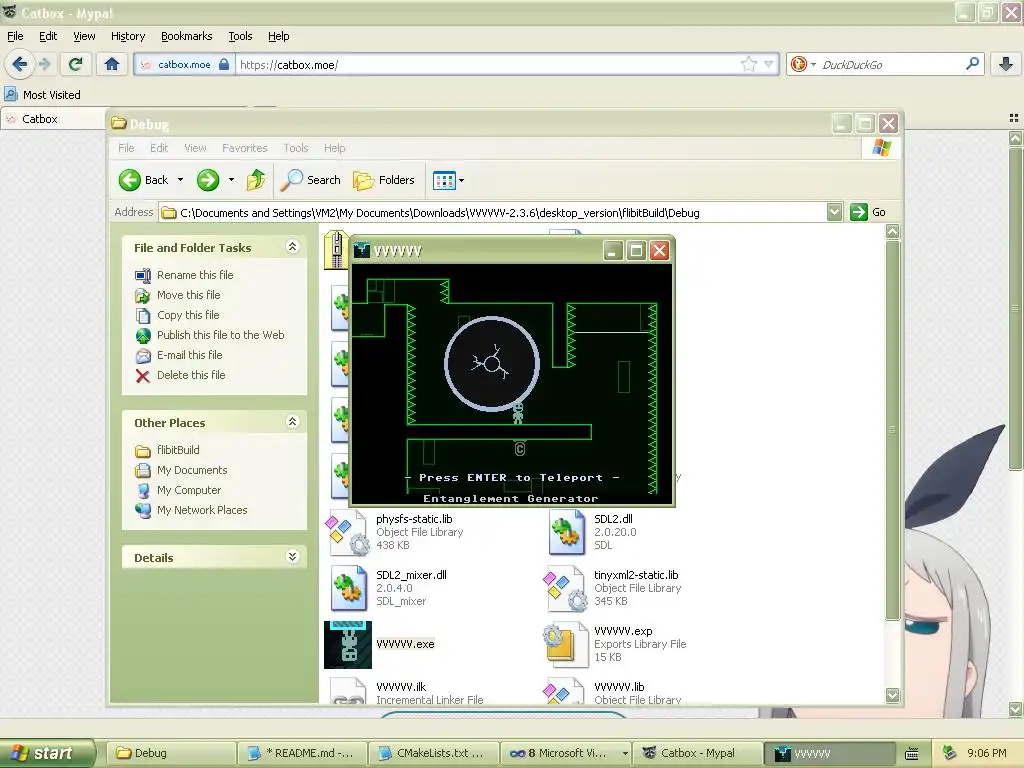Click the Explorer green Forward arrow
Image resolution: width=1024 pixels, height=768 pixels.
point(208,180)
